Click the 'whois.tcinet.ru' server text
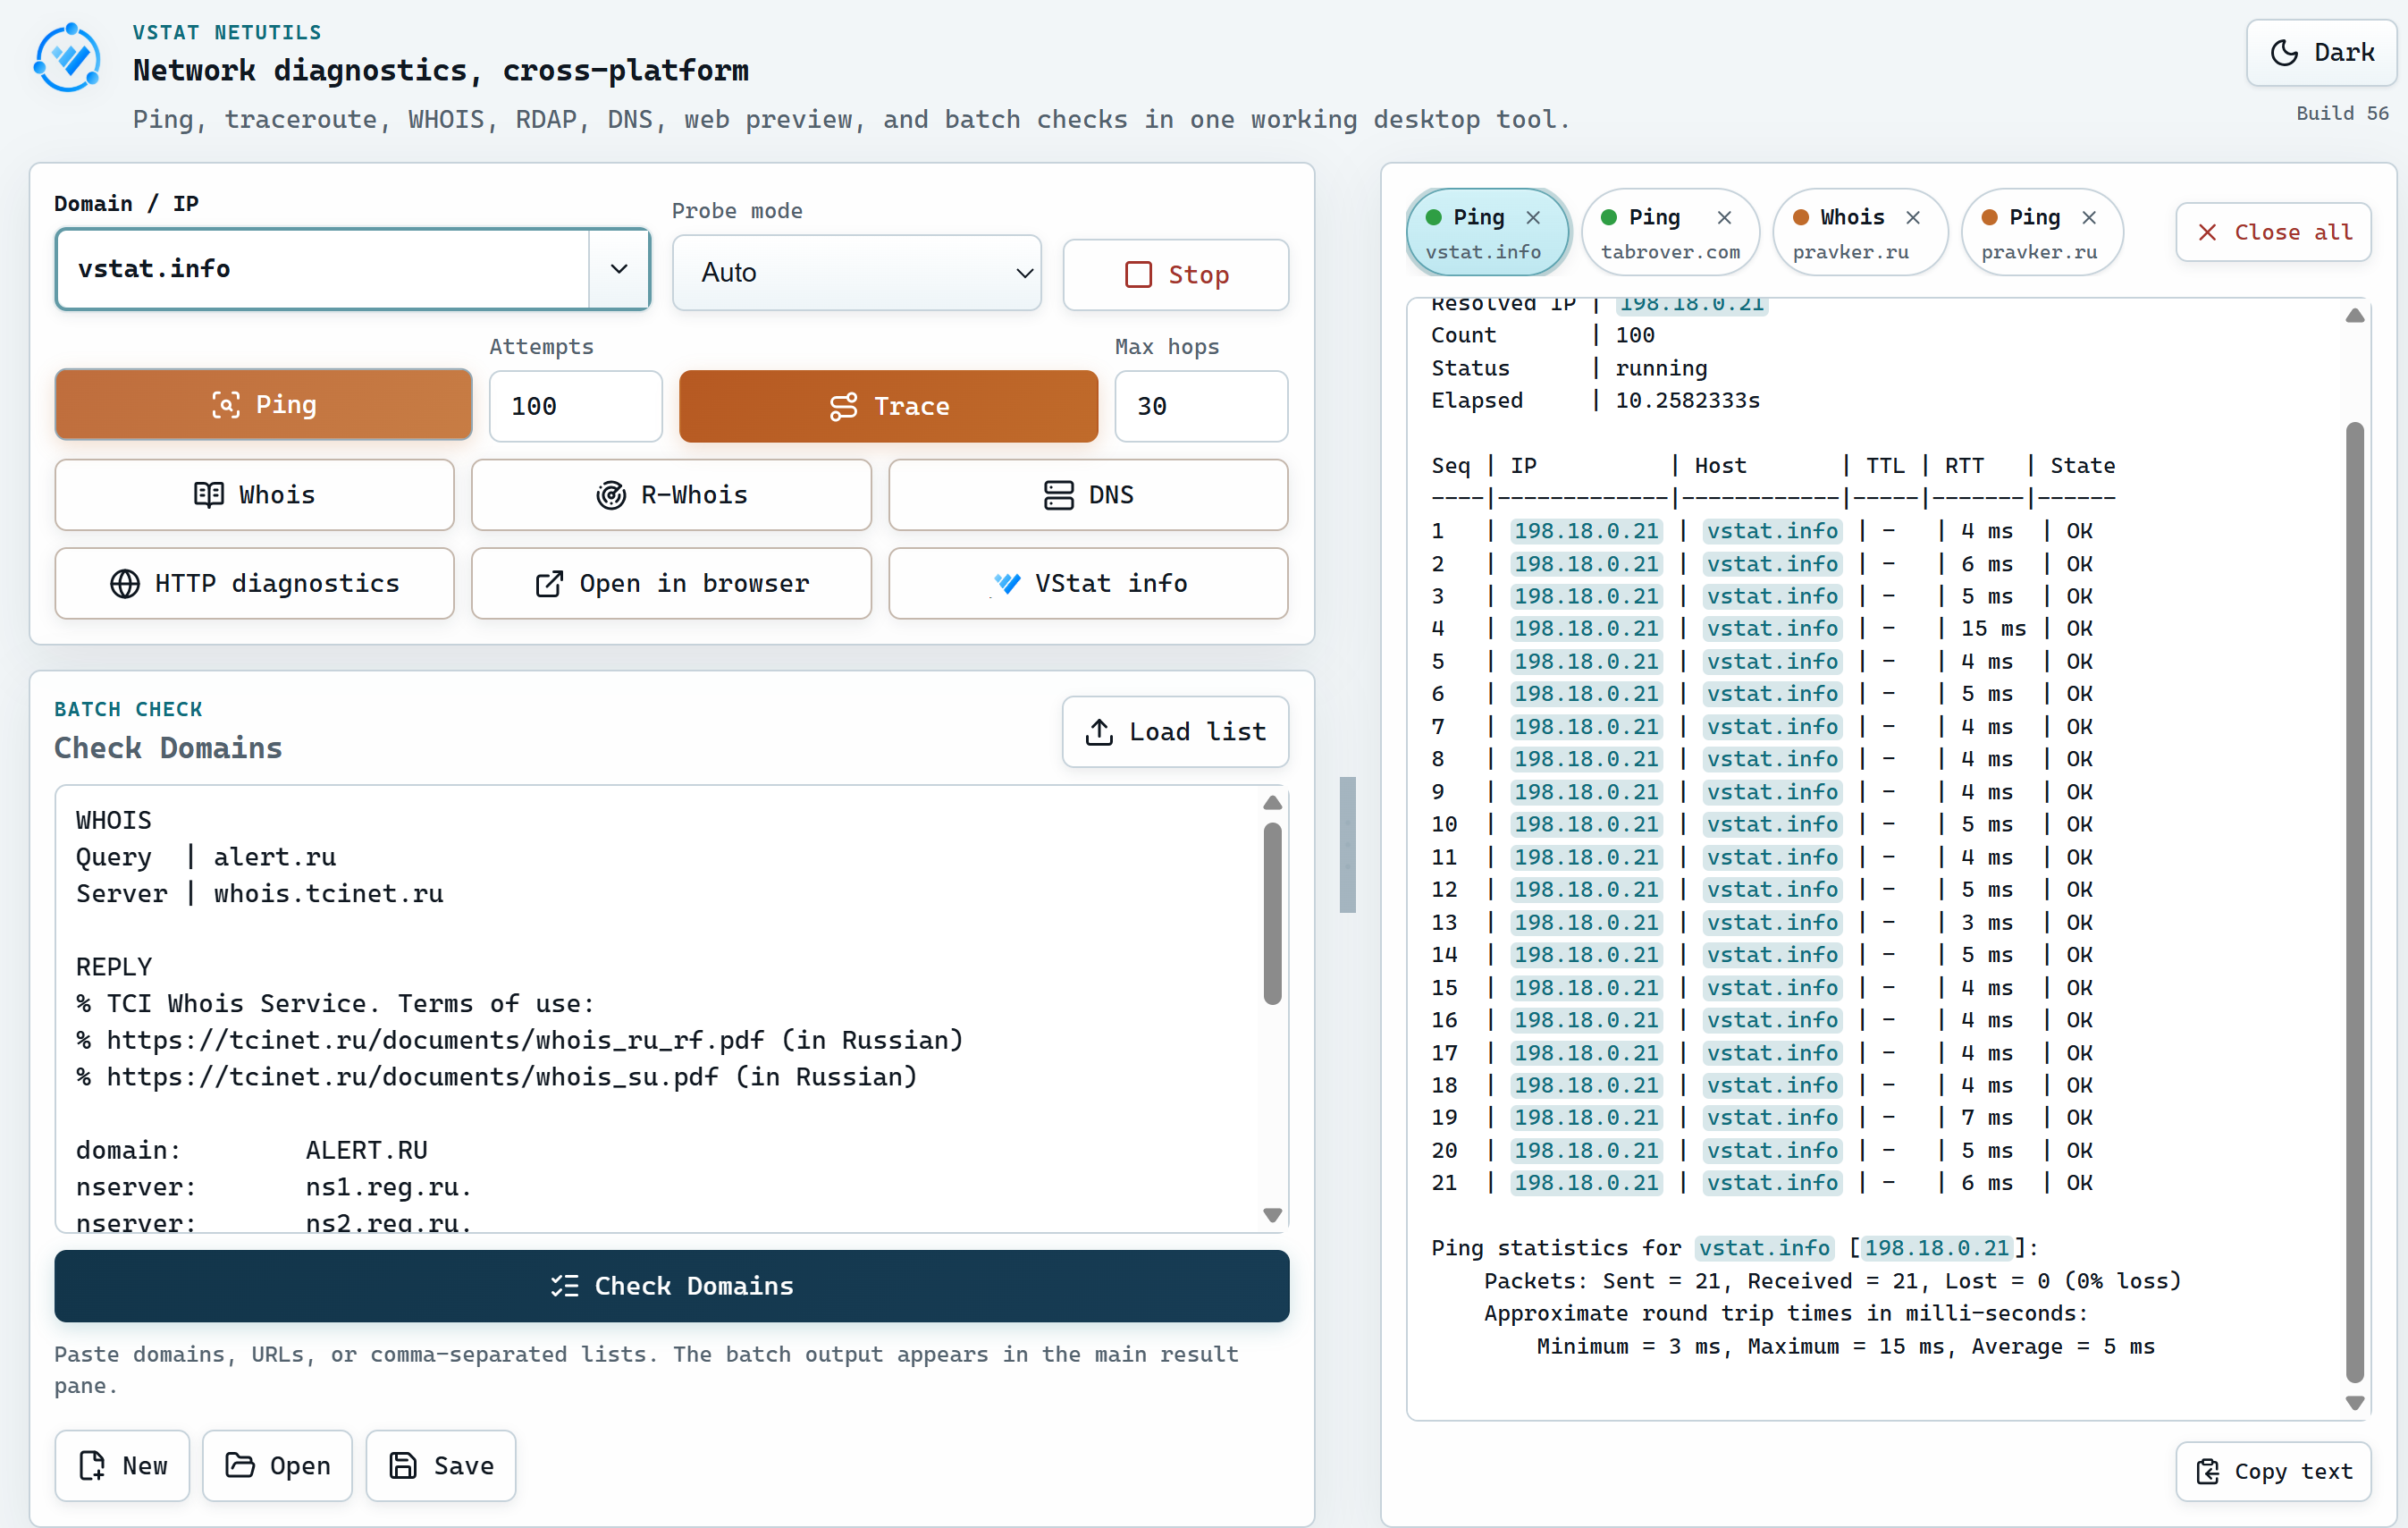 (328, 894)
